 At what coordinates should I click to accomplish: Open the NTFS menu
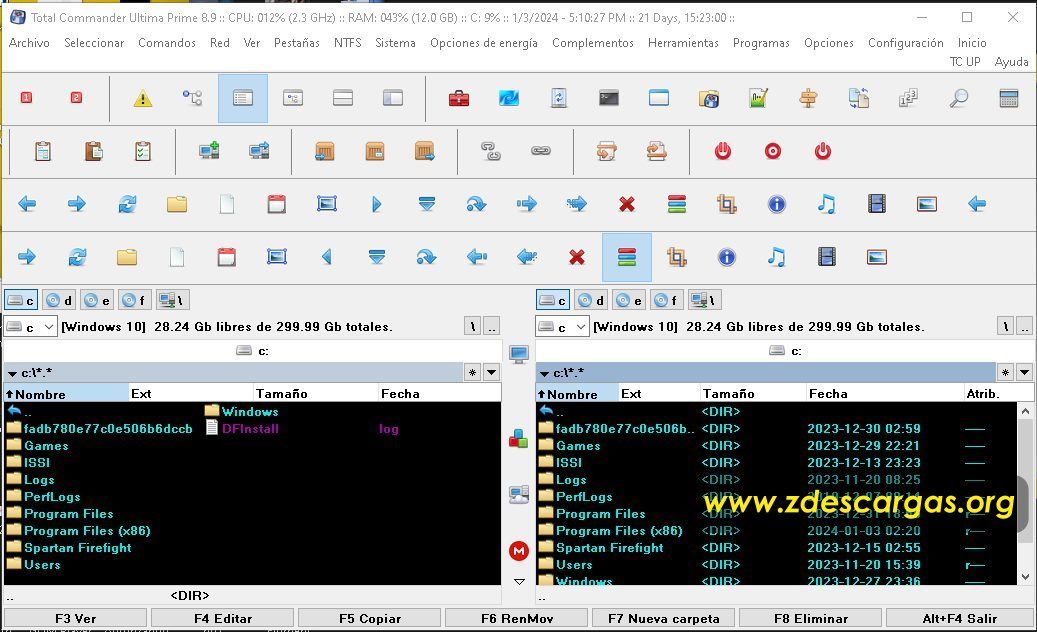tap(347, 43)
